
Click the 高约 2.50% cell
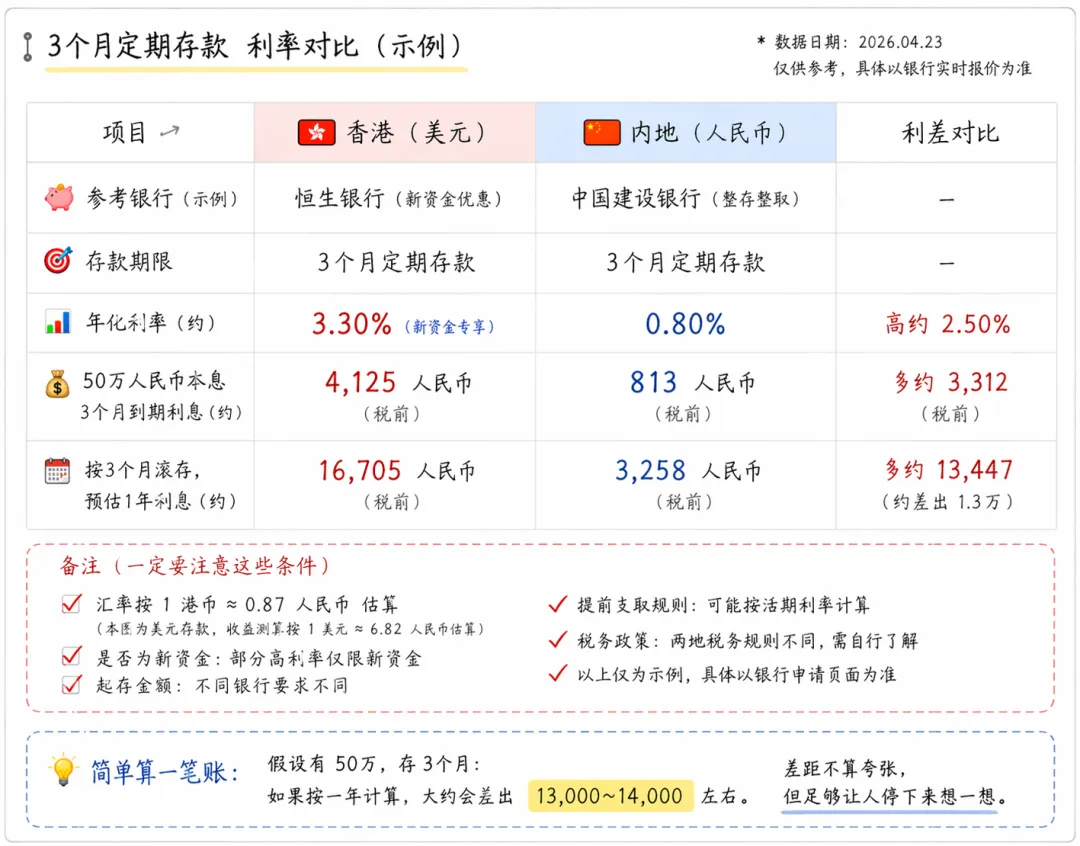coord(947,324)
